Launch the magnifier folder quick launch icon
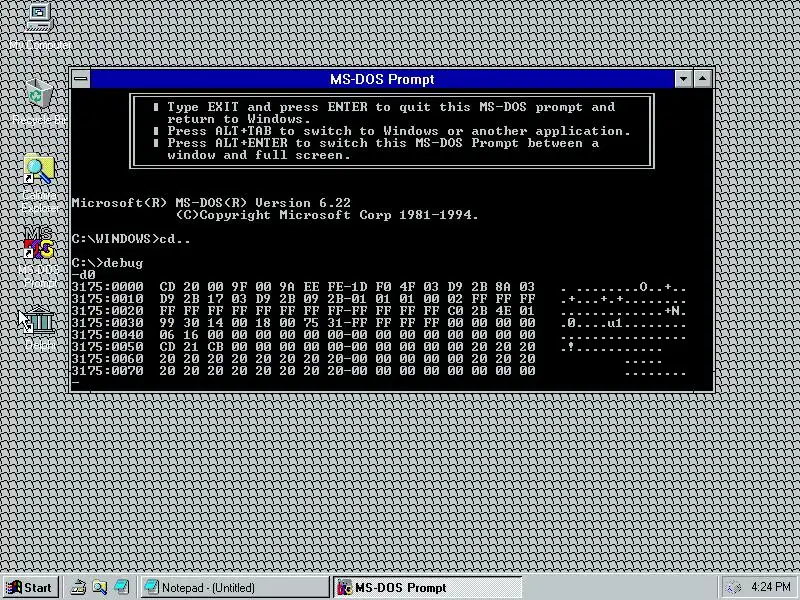The height and width of the screenshot is (600, 800). (x=99, y=587)
